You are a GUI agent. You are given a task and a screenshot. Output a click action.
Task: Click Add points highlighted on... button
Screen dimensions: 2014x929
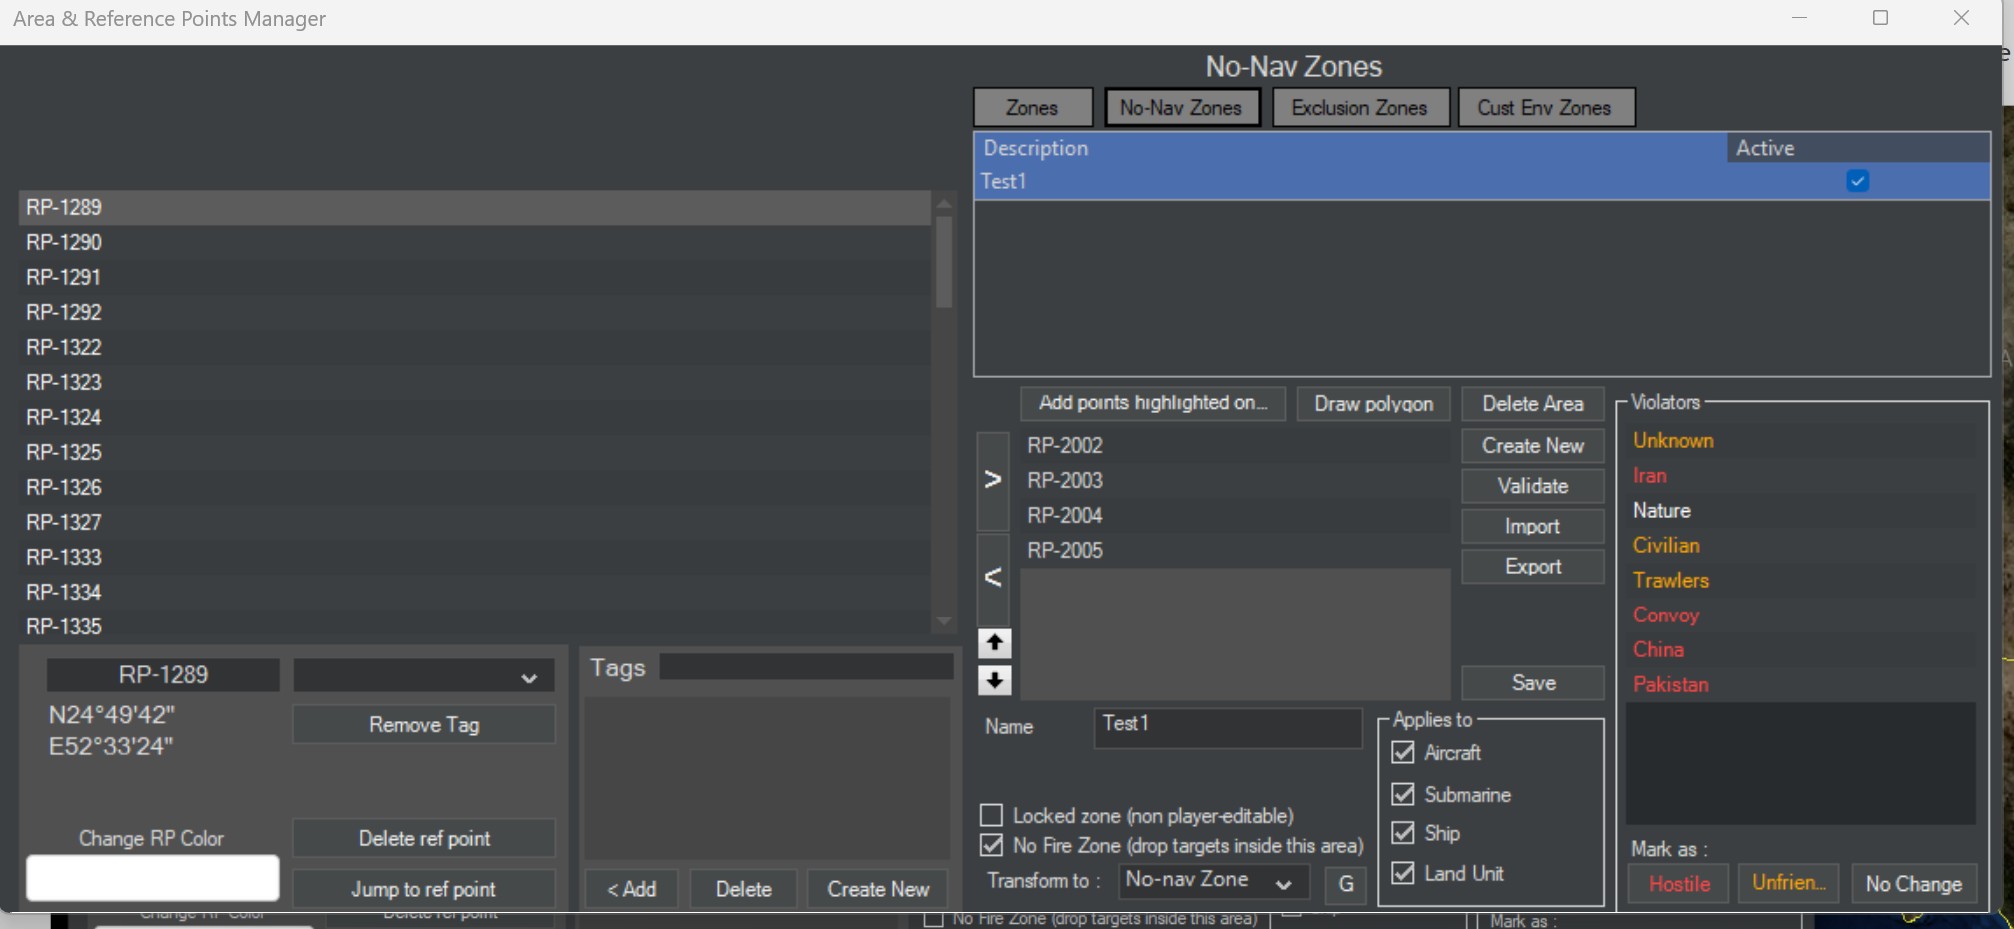tap(1153, 403)
